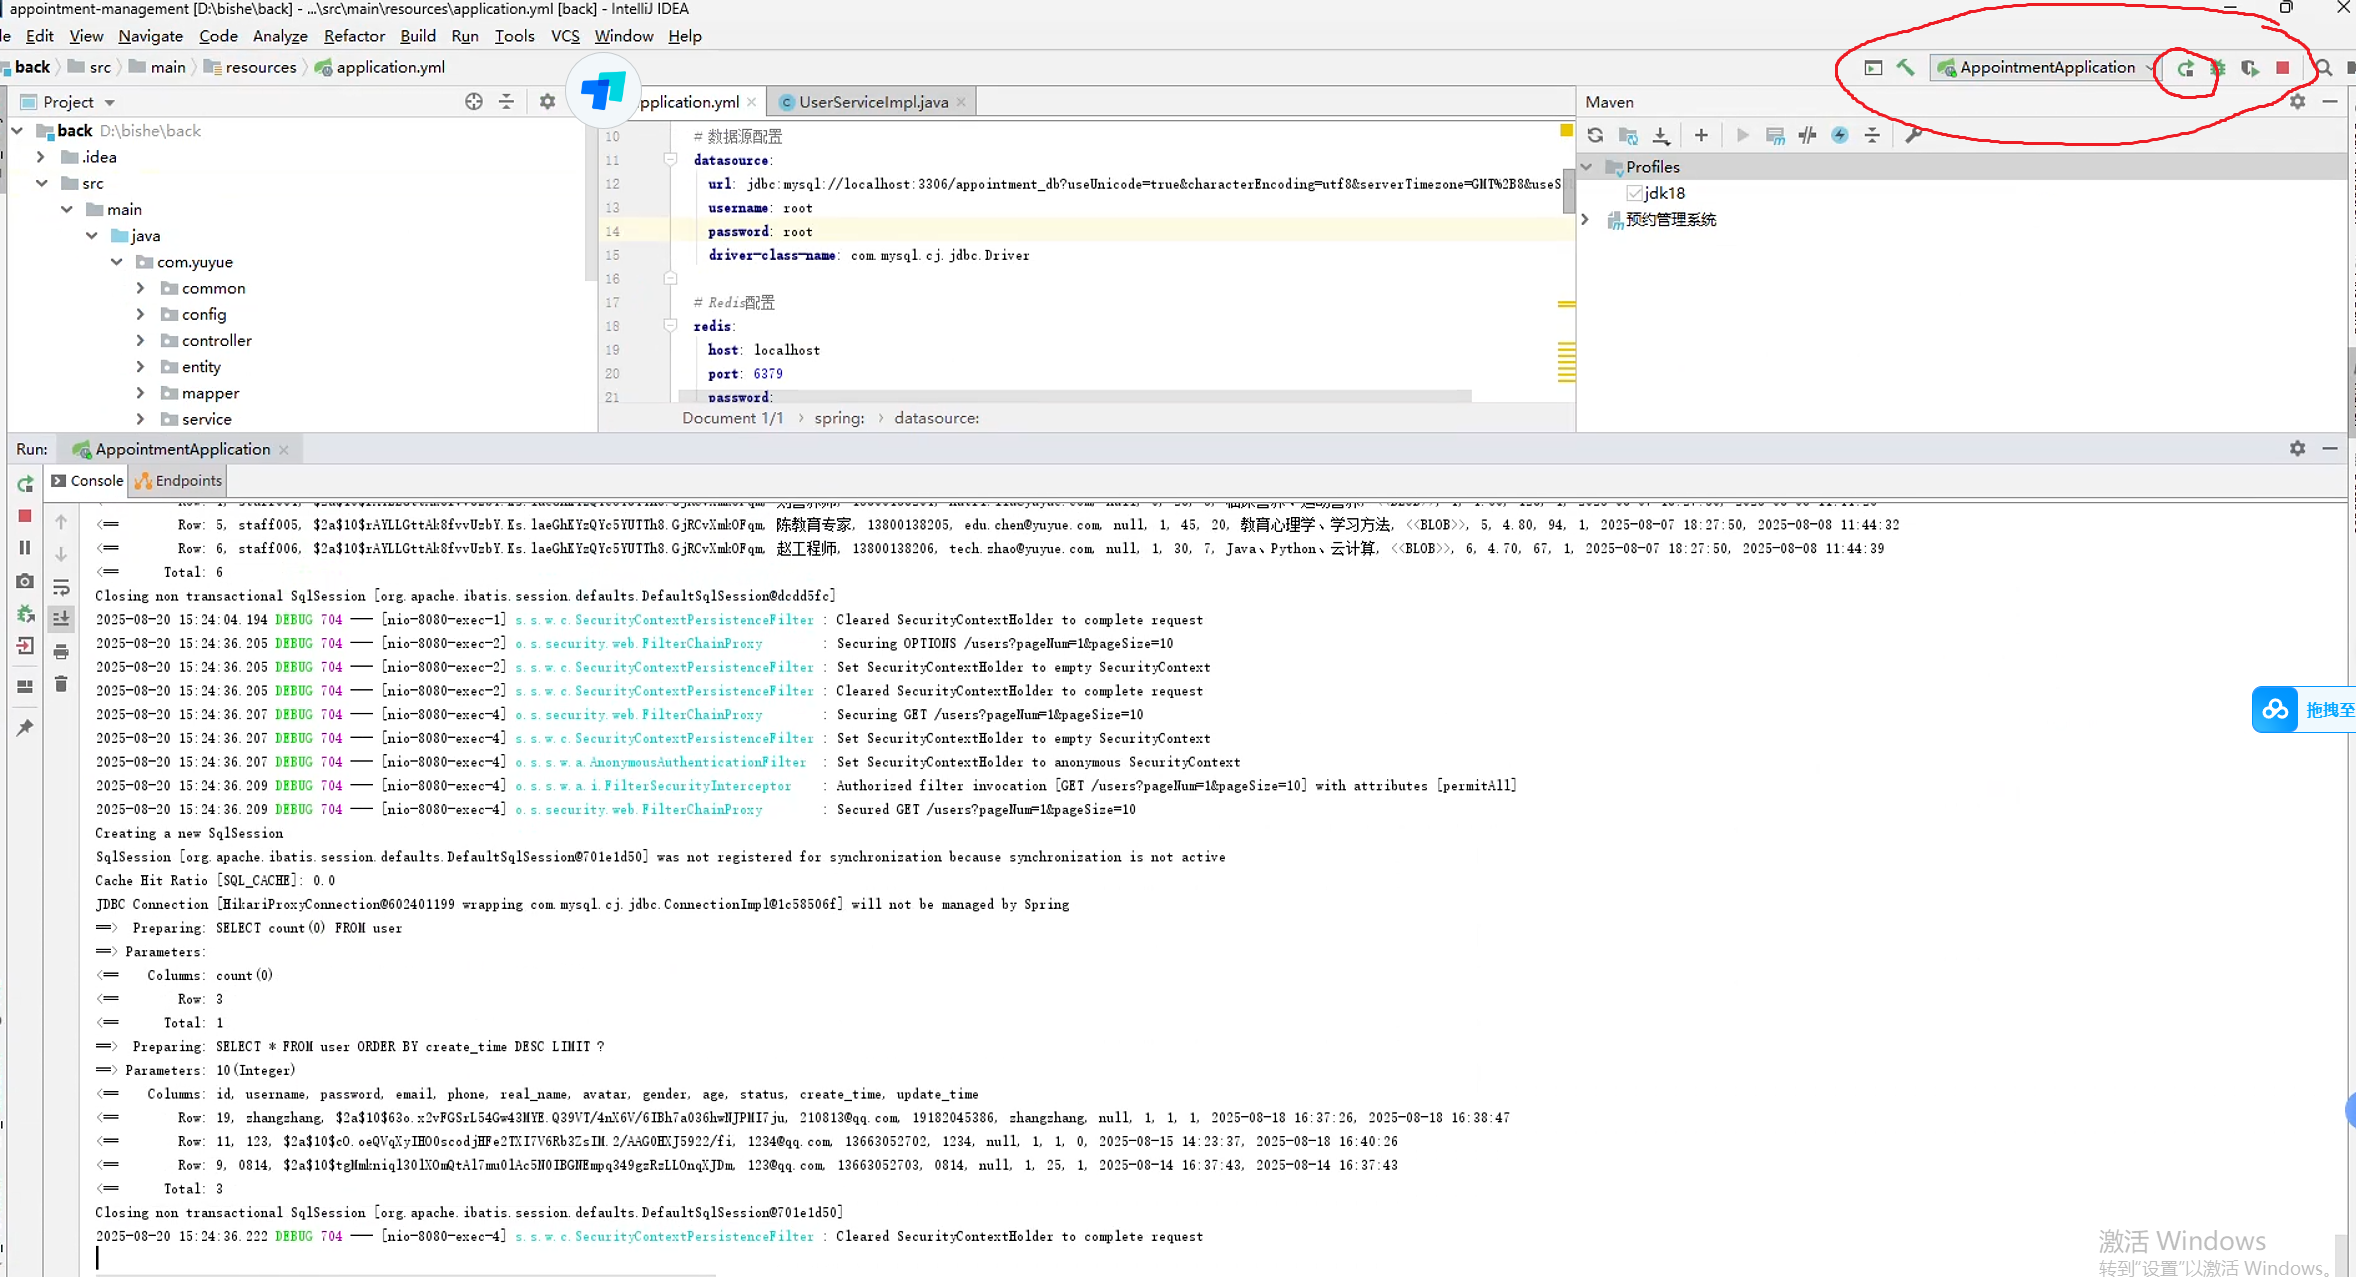Switch to the Endpoints tab
The image size is (2356, 1277).
[x=179, y=481]
